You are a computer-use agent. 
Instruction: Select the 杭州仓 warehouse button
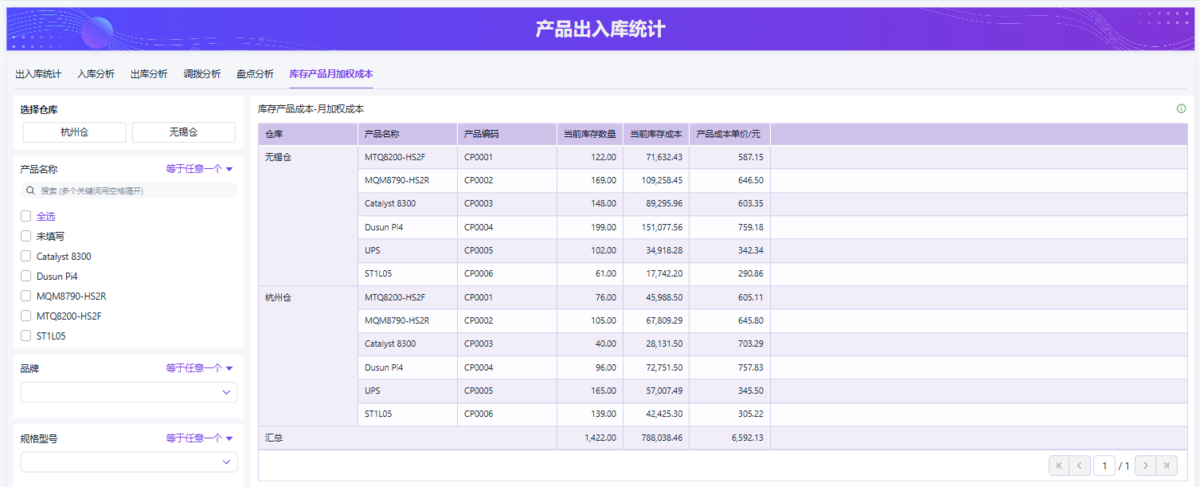(x=74, y=132)
